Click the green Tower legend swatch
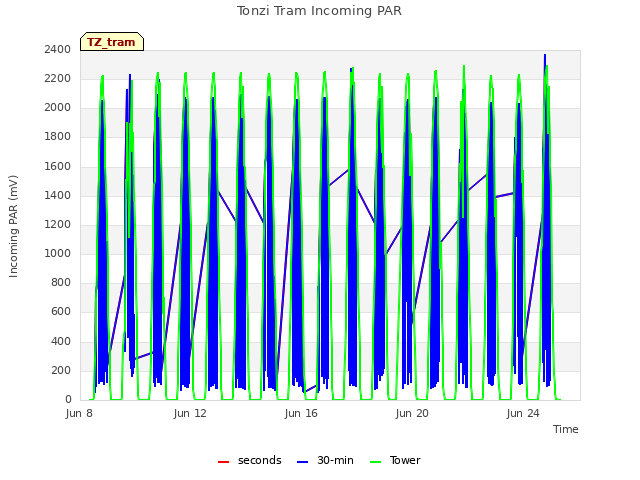640x480 pixels. 375,462
